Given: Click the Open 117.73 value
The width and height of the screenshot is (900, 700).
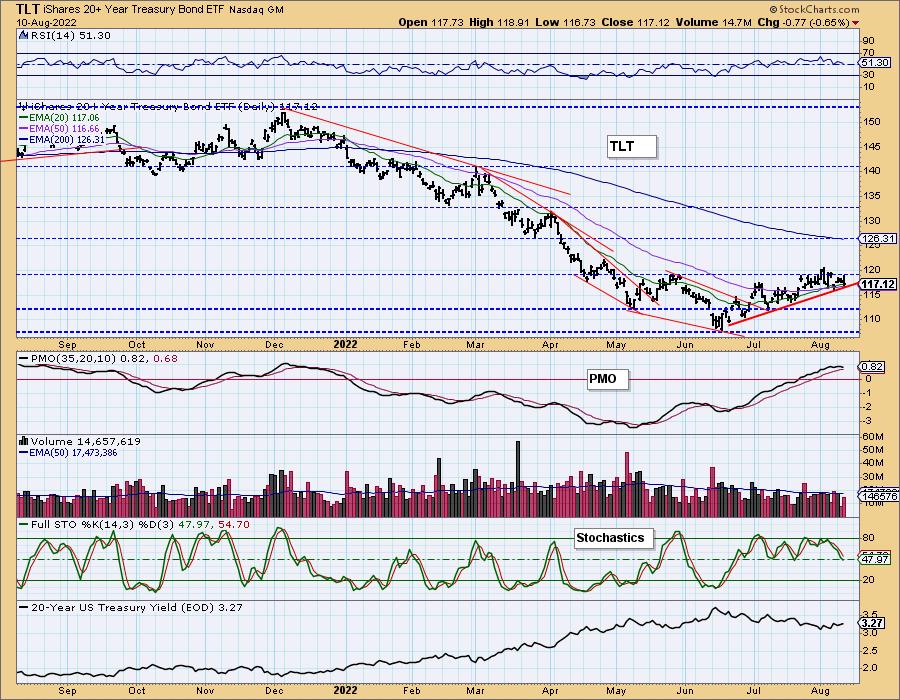Looking at the screenshot, I should 432,22.
